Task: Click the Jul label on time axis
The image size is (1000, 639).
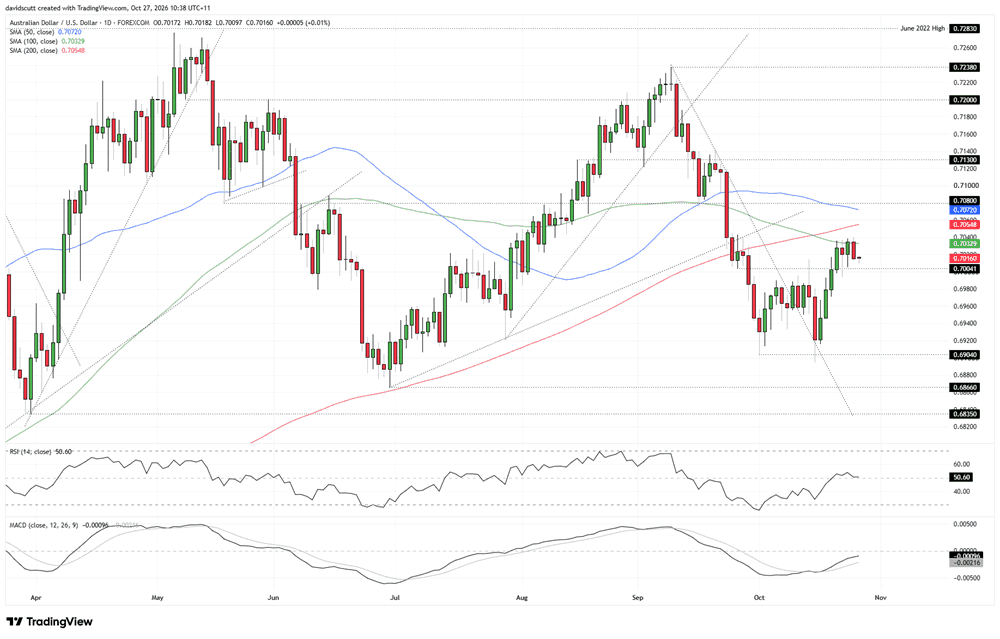Action: (x=394, y=598)
